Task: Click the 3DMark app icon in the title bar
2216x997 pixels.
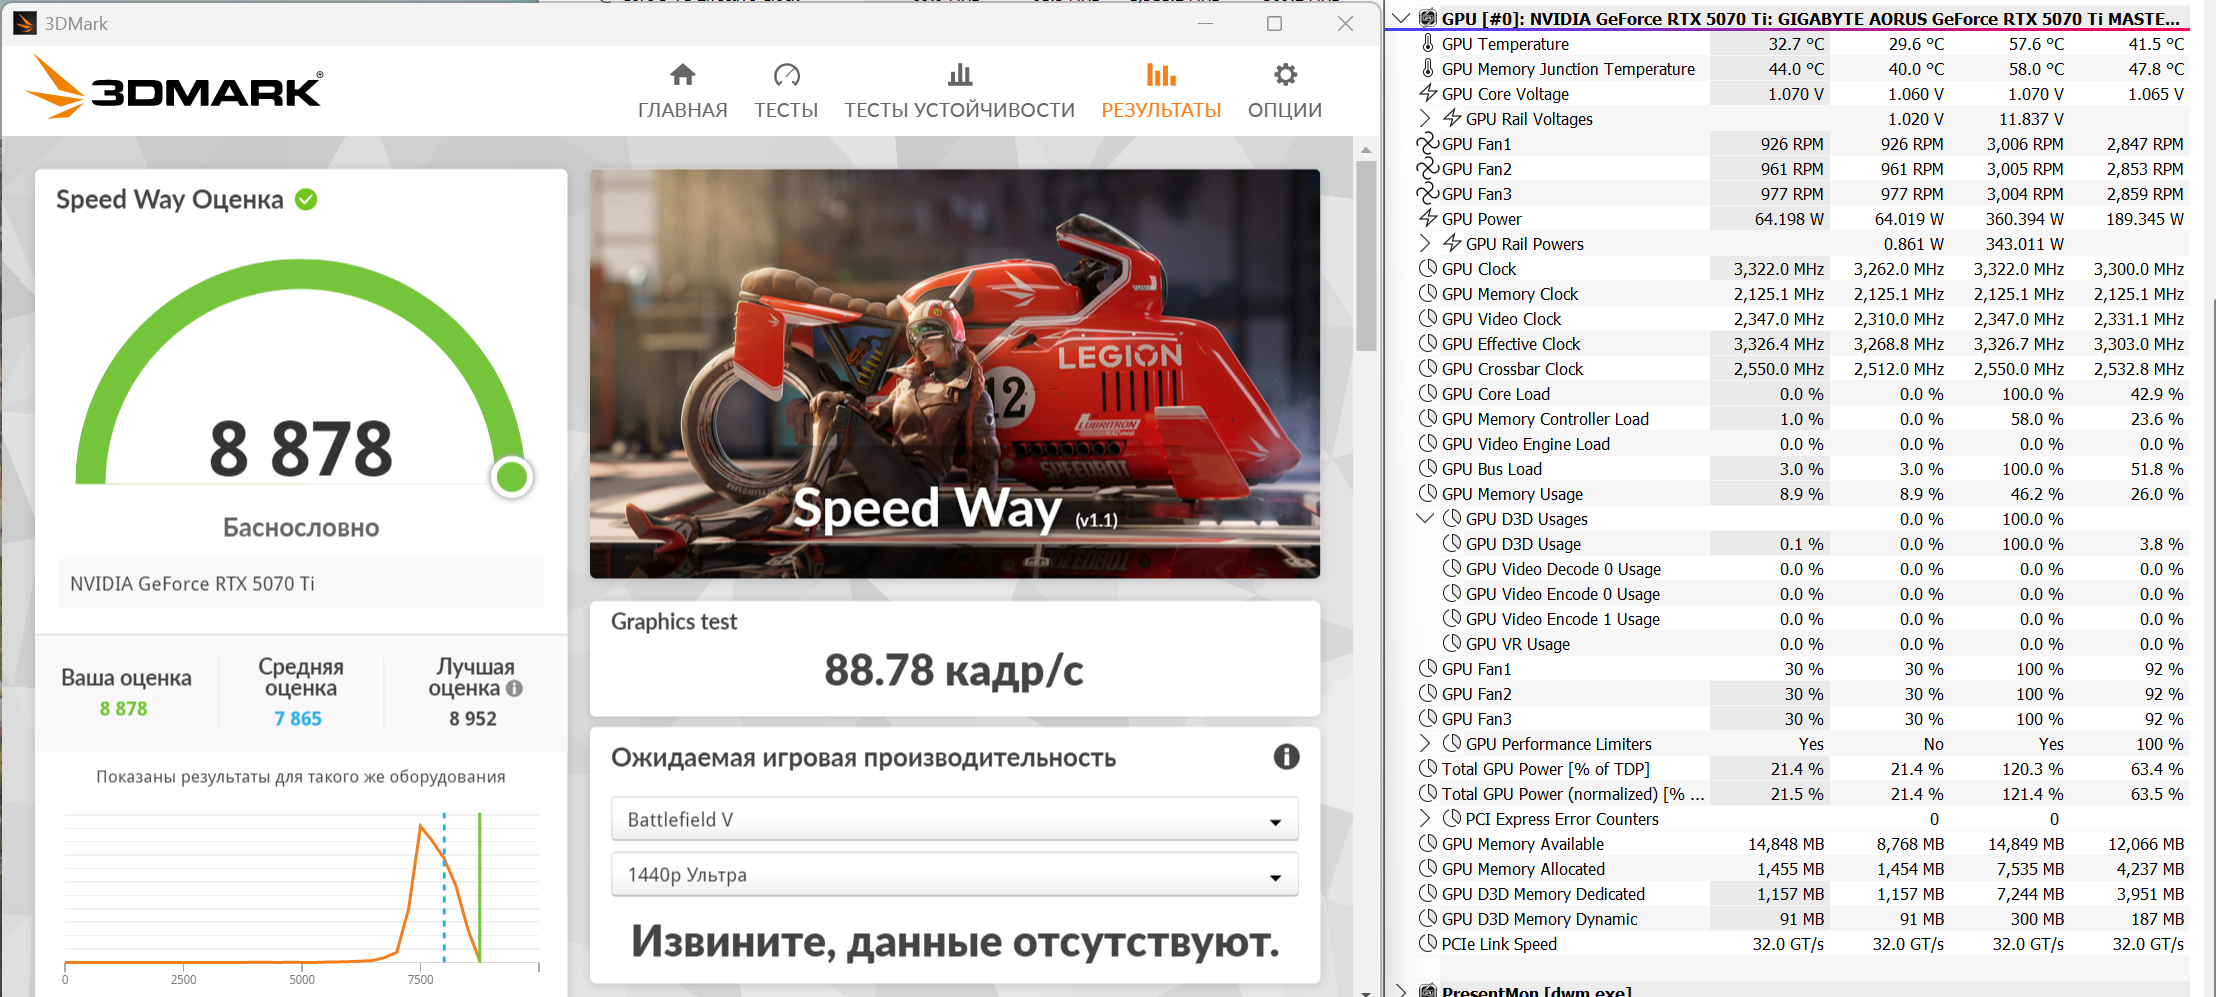Action: [x=25, y=23]
